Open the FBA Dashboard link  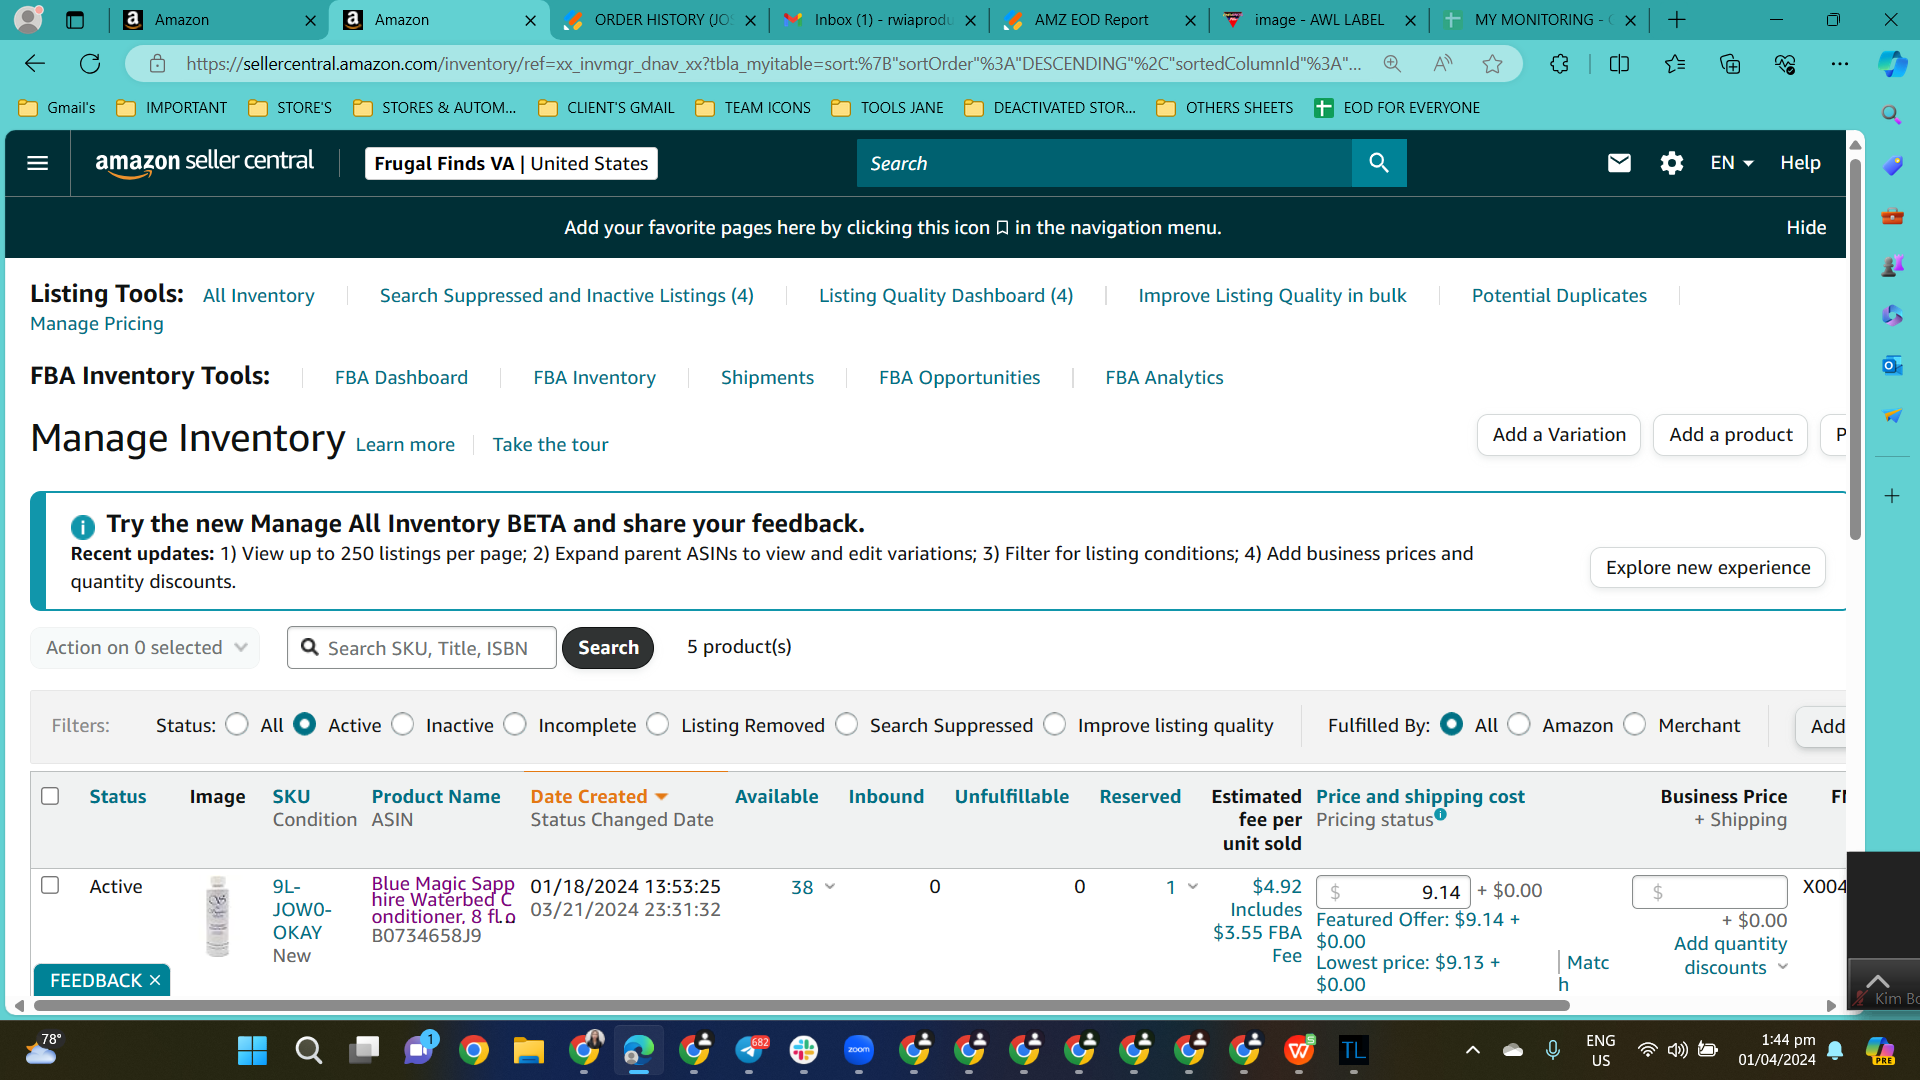point(401,377)
